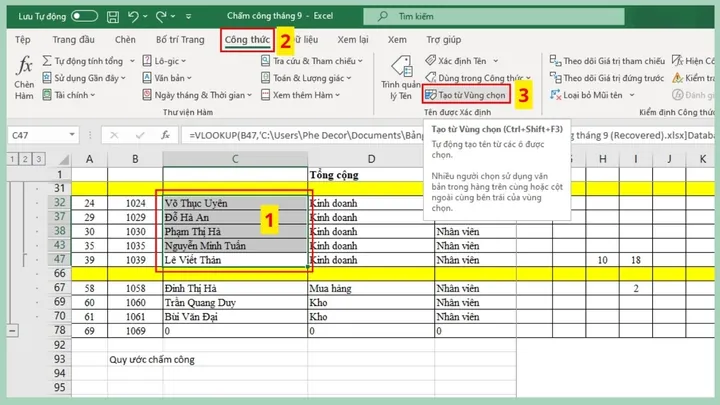Open Sử dụng Gần đây functions menu
Screen dimensions: 720x405
(84, 78)
